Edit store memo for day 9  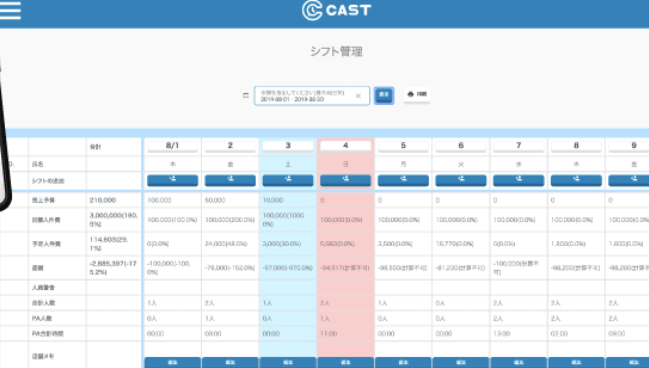[x=627, y=363]
